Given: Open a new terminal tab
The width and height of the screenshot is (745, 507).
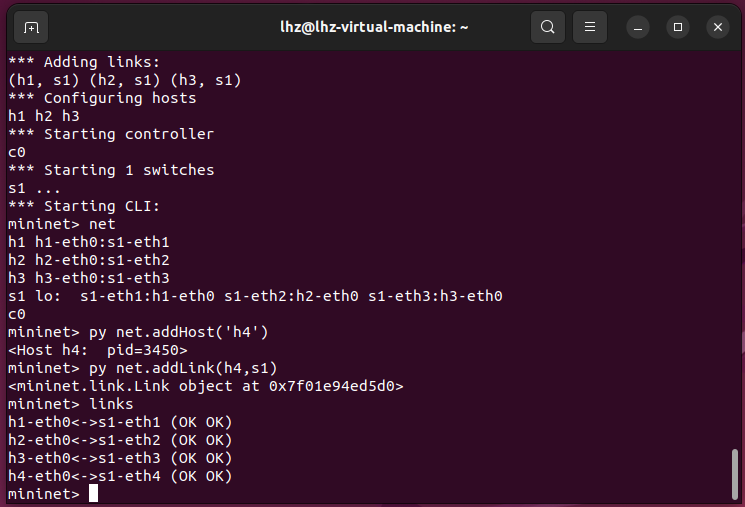Looking at the screenshot, I should [31, 27].
